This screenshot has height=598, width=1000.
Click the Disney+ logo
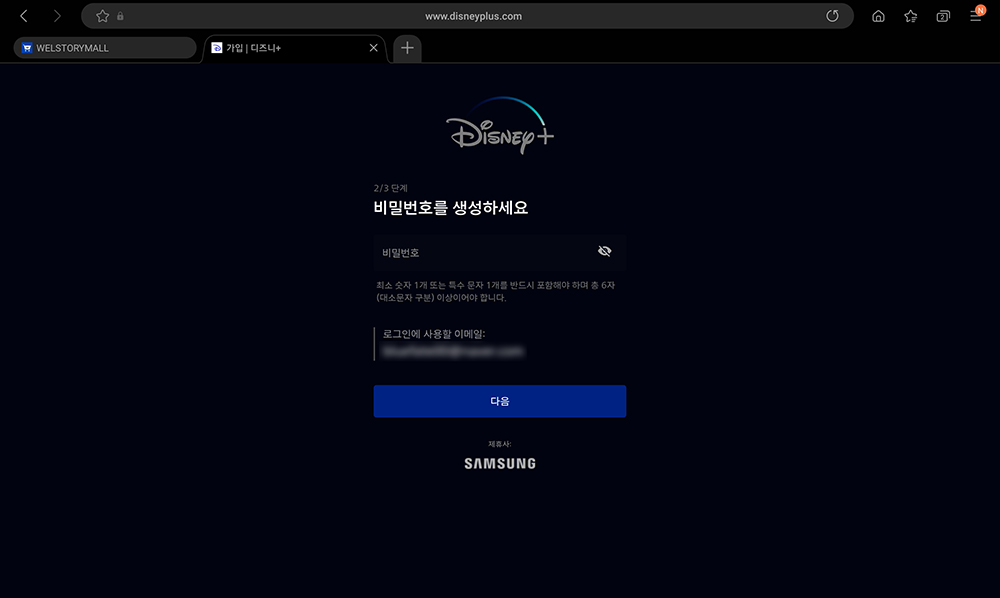(x=500, y=126)
